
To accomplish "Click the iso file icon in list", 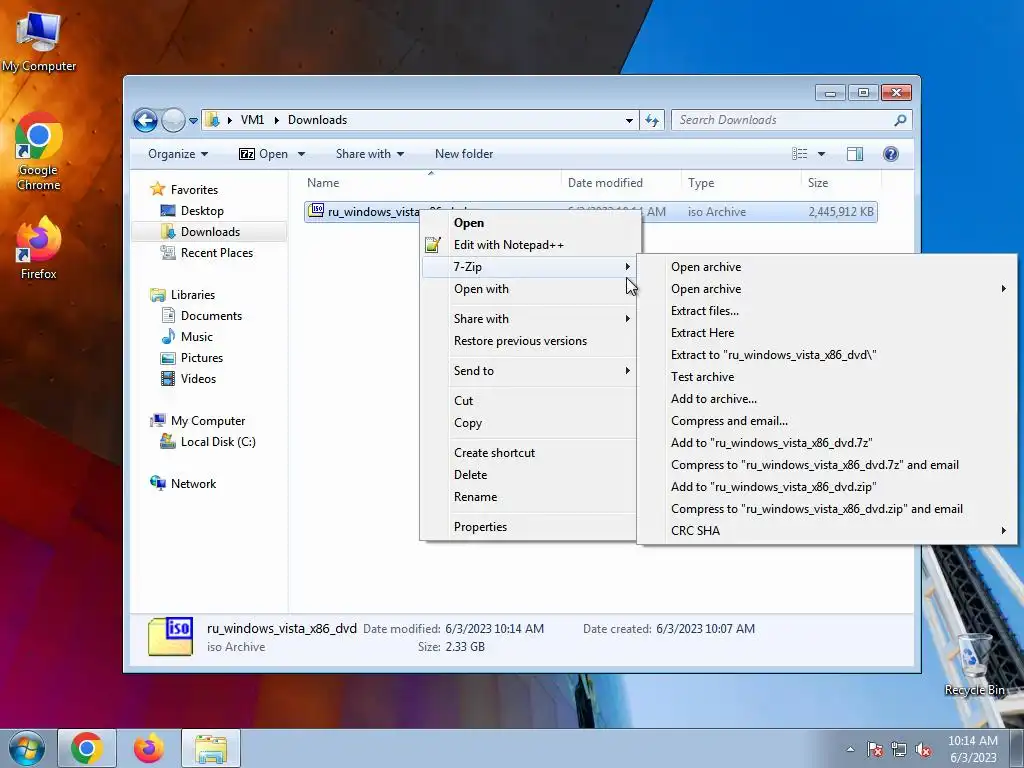I will click(x=316, y=210).
